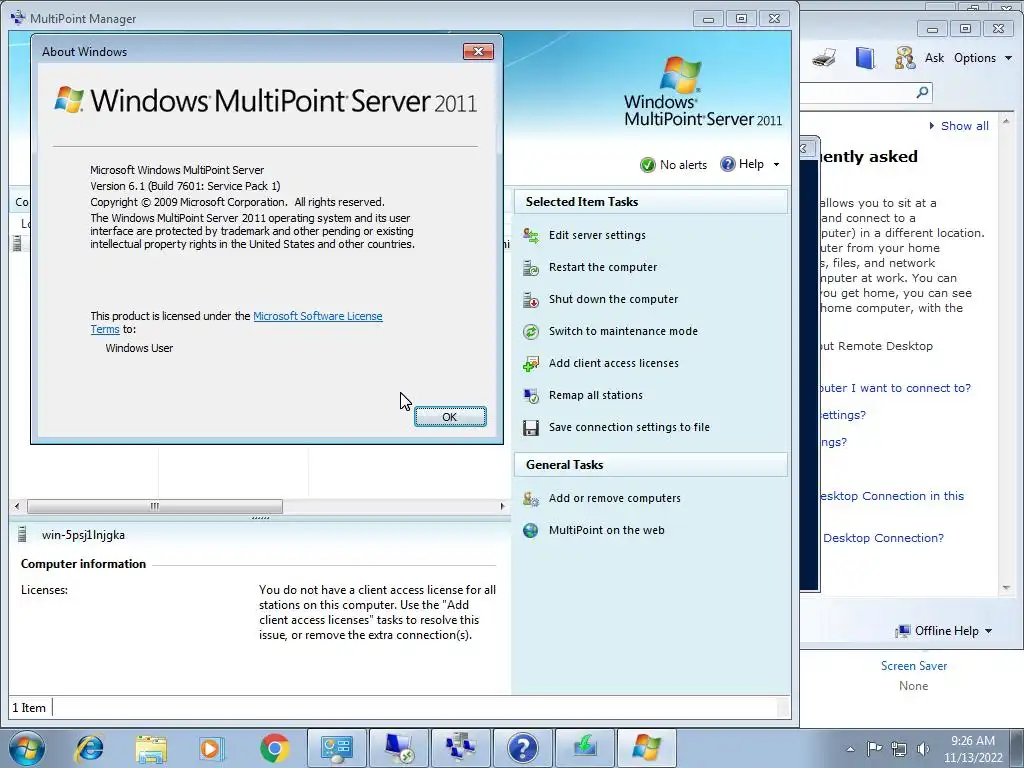Click the blue book icon in Help window

pos(865,58)
